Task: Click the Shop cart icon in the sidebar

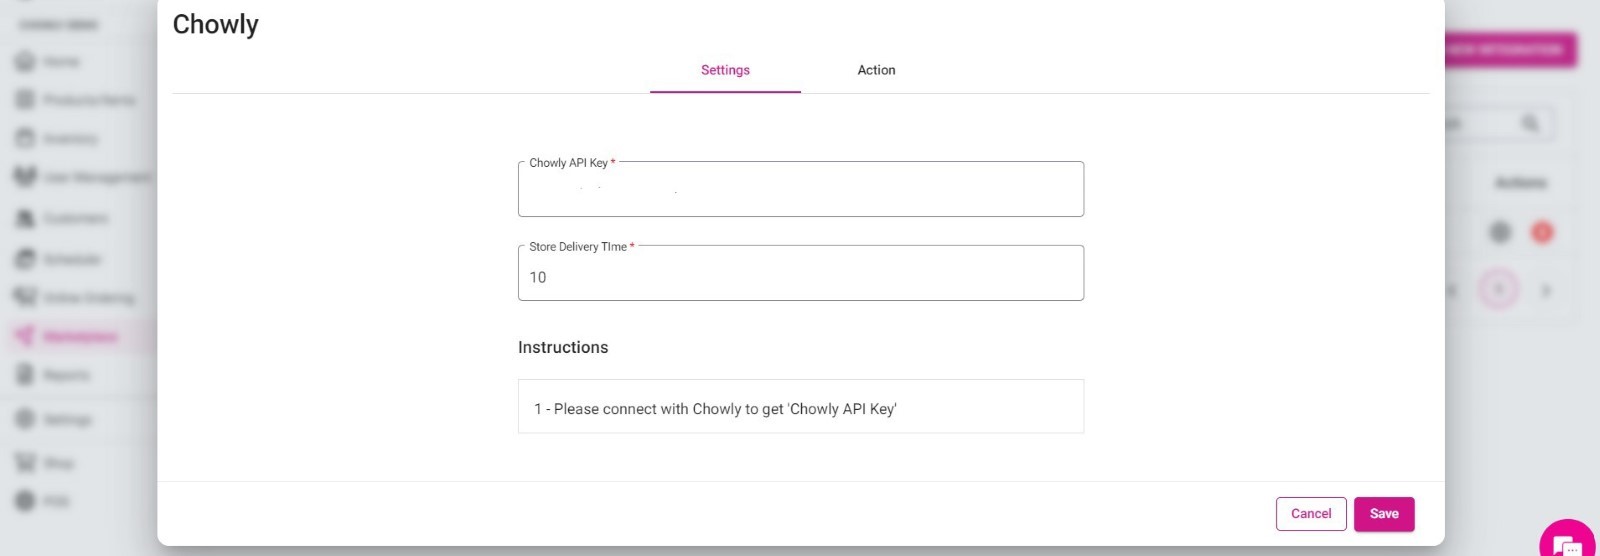Action: click(x=25, y=462)
